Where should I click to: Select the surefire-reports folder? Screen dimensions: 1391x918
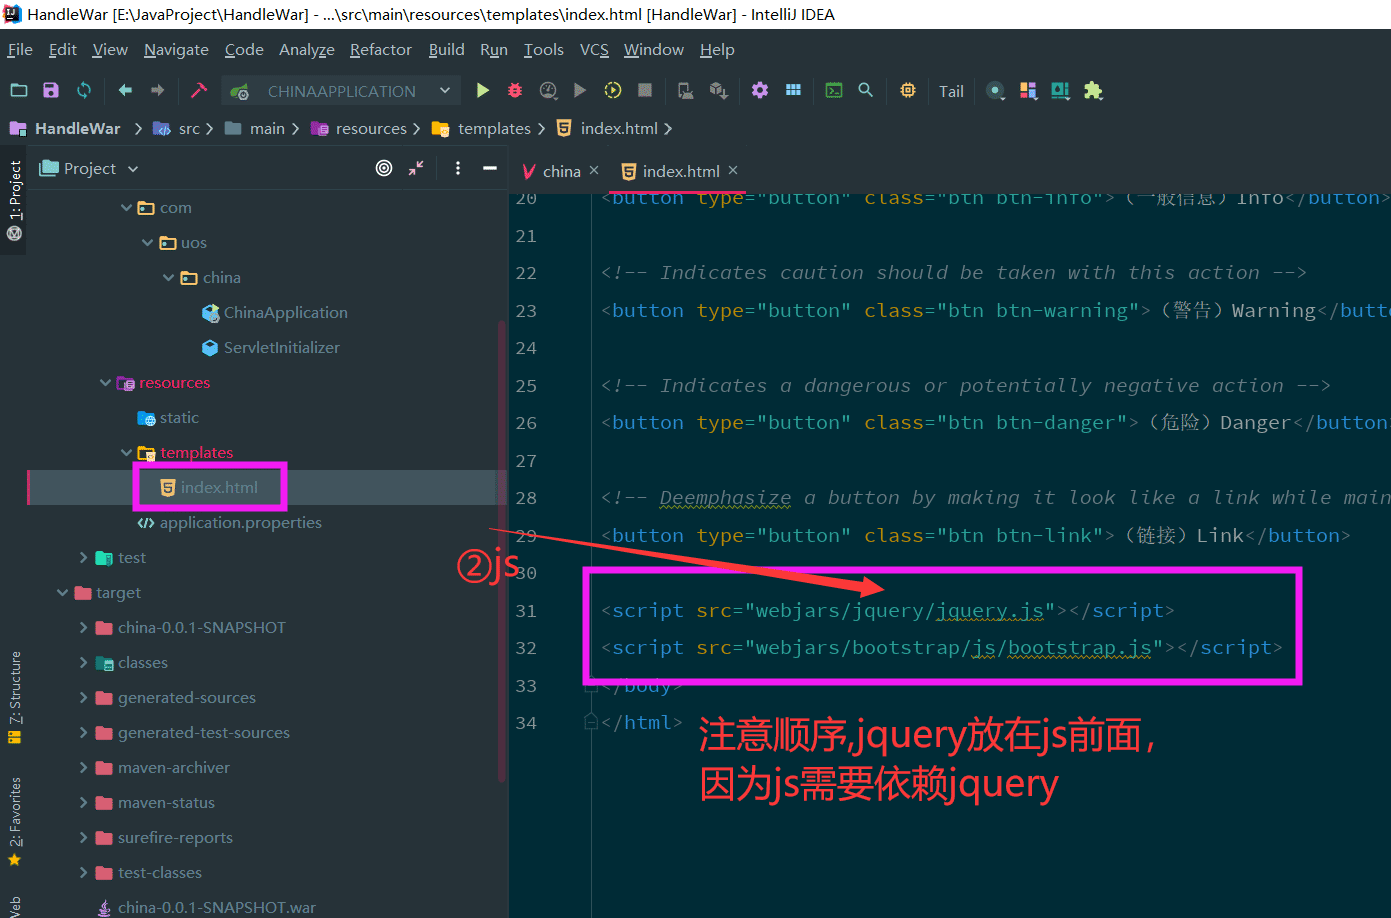click(164, 838)
